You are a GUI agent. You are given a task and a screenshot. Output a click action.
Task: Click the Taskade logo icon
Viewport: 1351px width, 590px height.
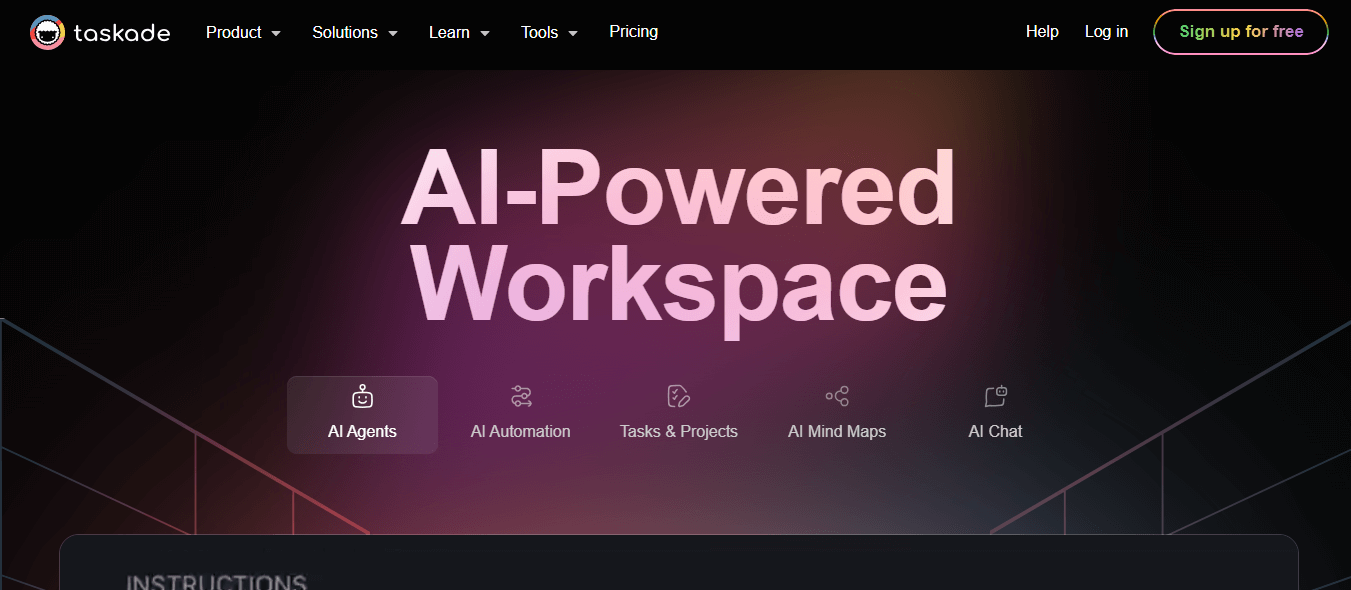47,32
